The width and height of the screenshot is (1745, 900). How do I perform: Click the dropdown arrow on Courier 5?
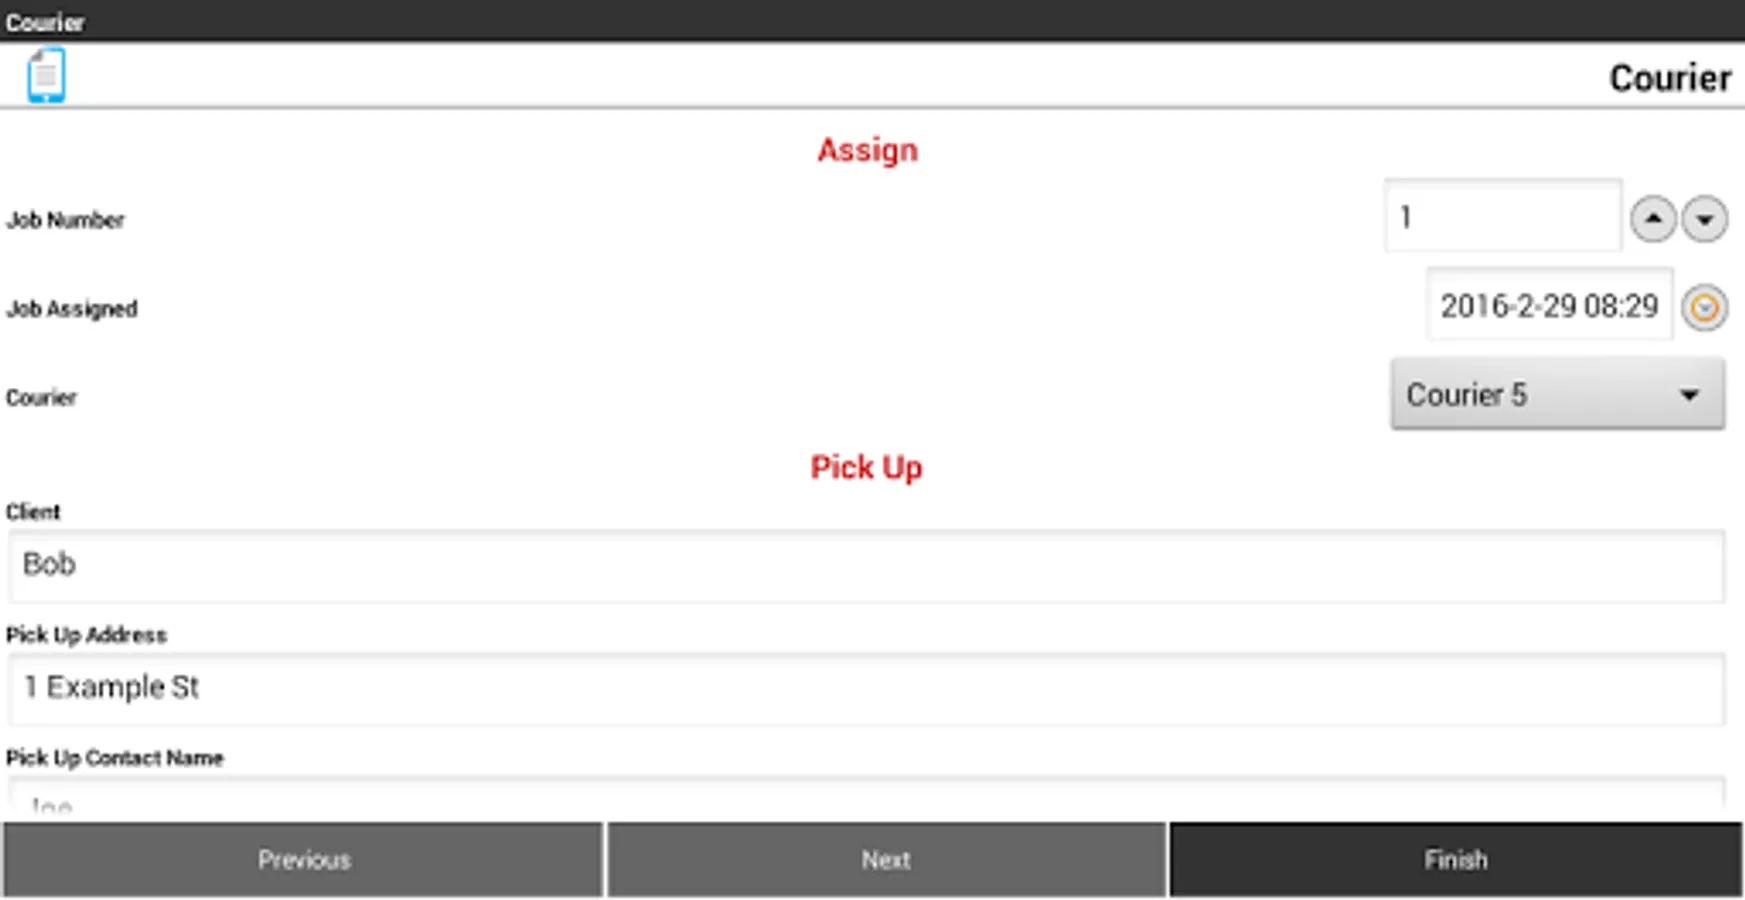click(x=1690, y=394)
